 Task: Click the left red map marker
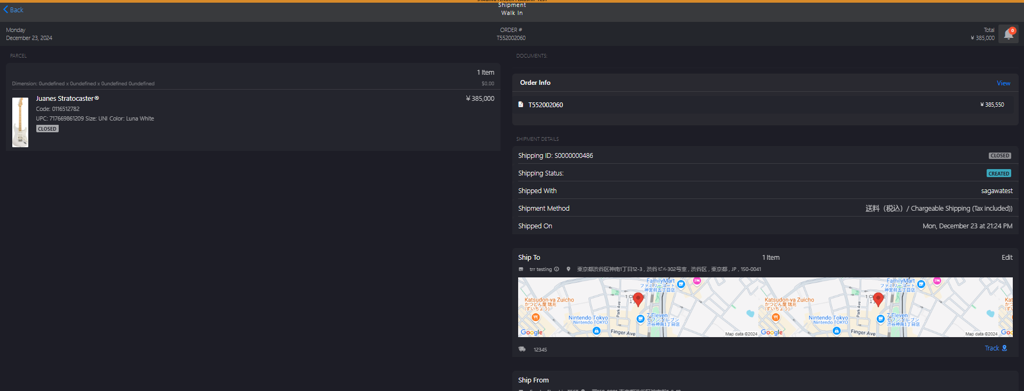[638, 300]
